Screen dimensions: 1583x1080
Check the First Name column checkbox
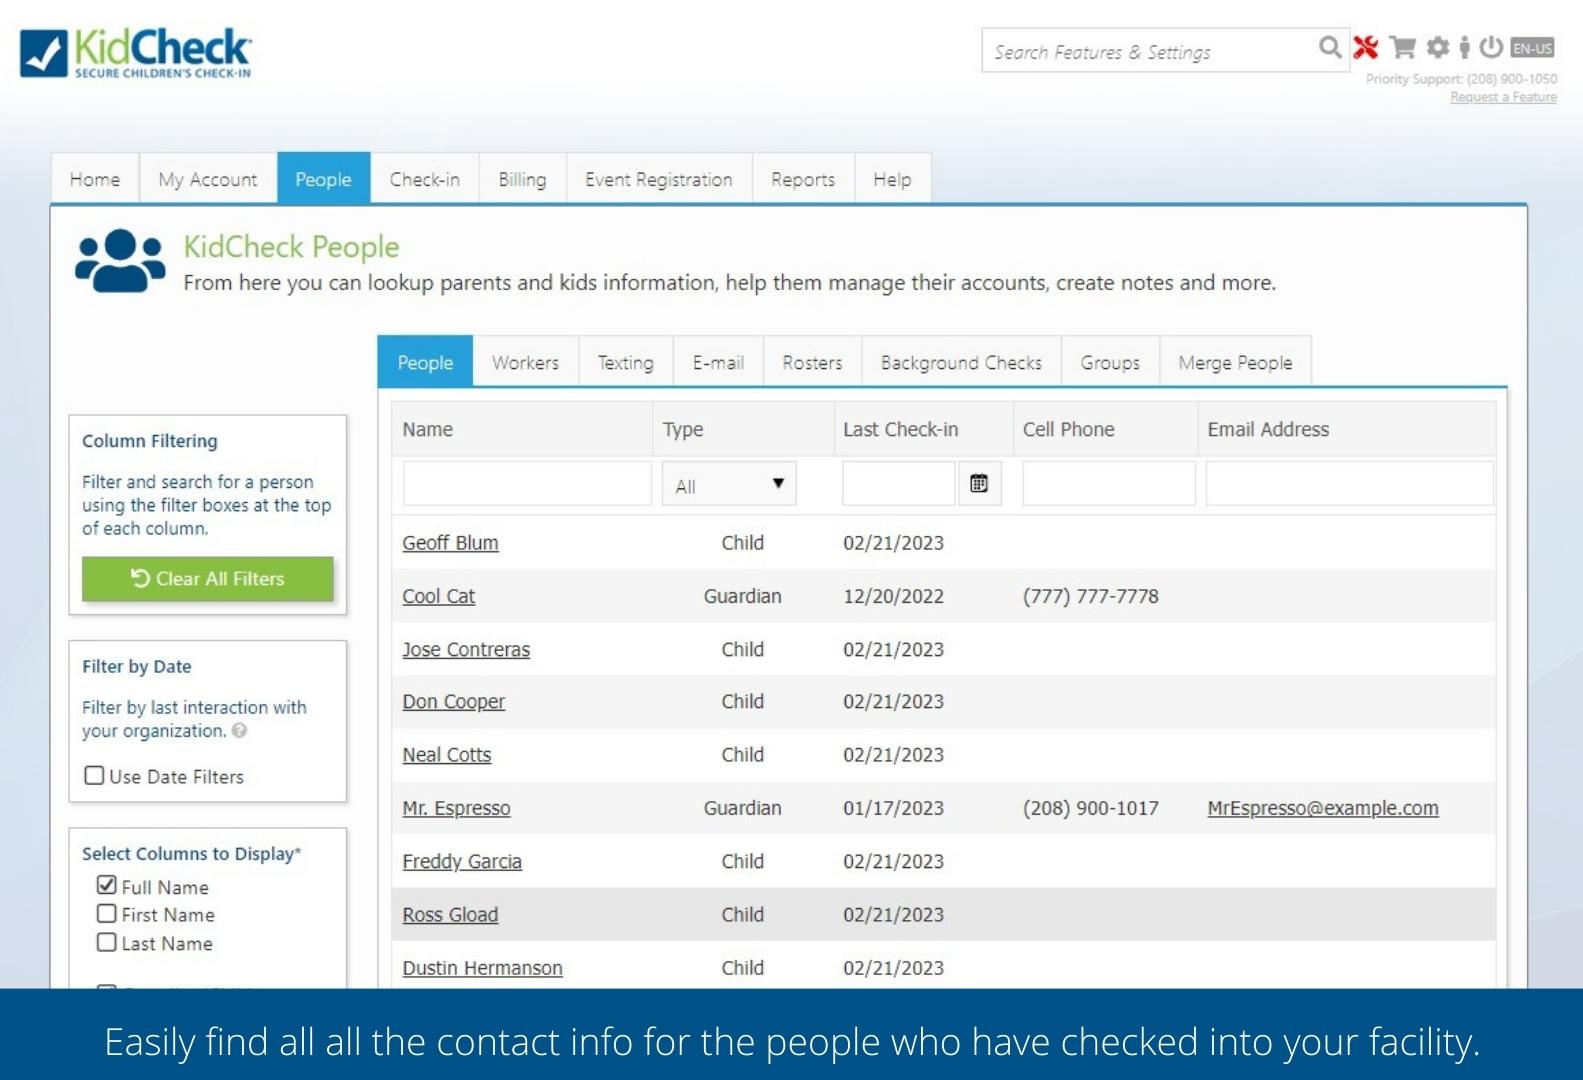(107, 913)
